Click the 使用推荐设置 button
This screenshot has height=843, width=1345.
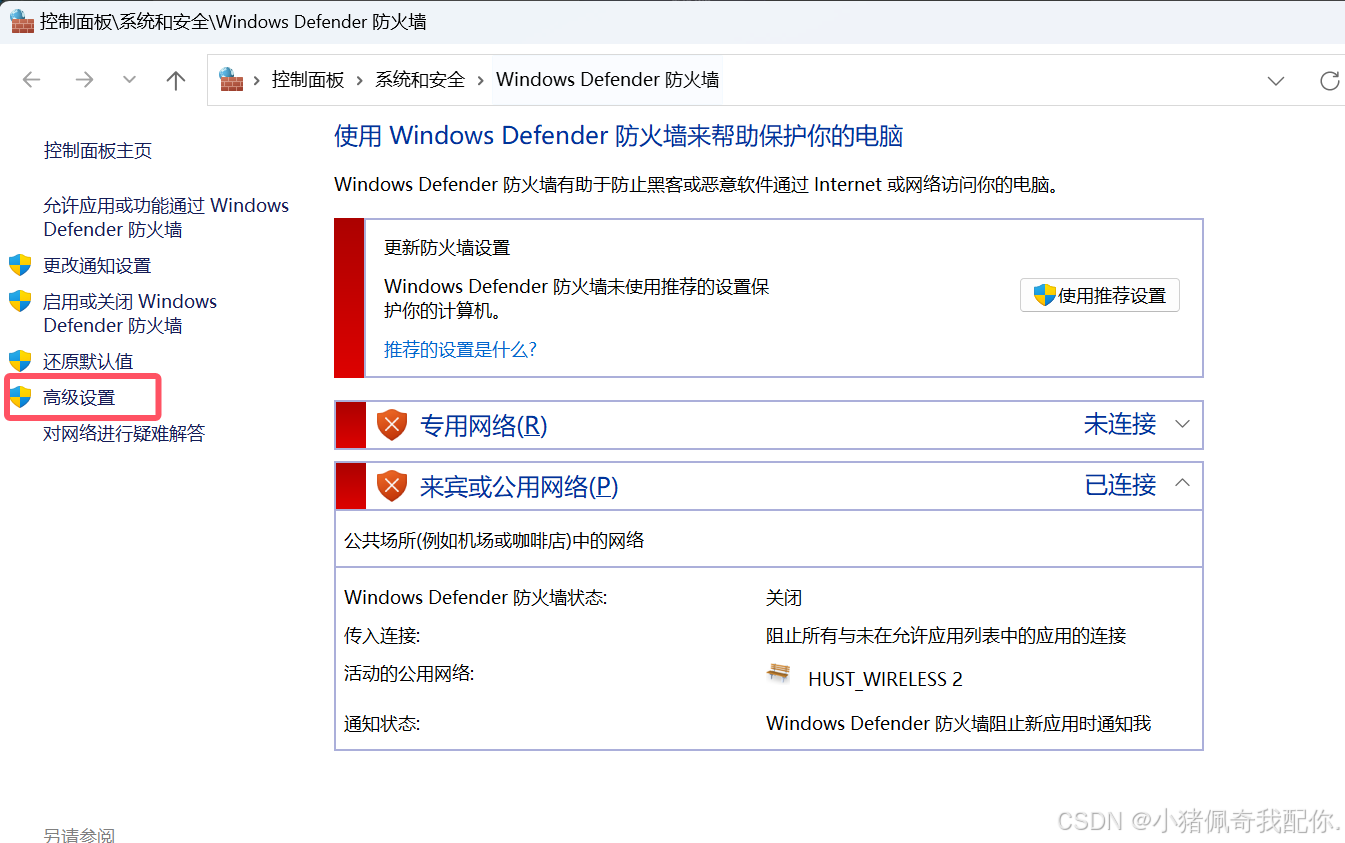click(x=1100, y=294)
